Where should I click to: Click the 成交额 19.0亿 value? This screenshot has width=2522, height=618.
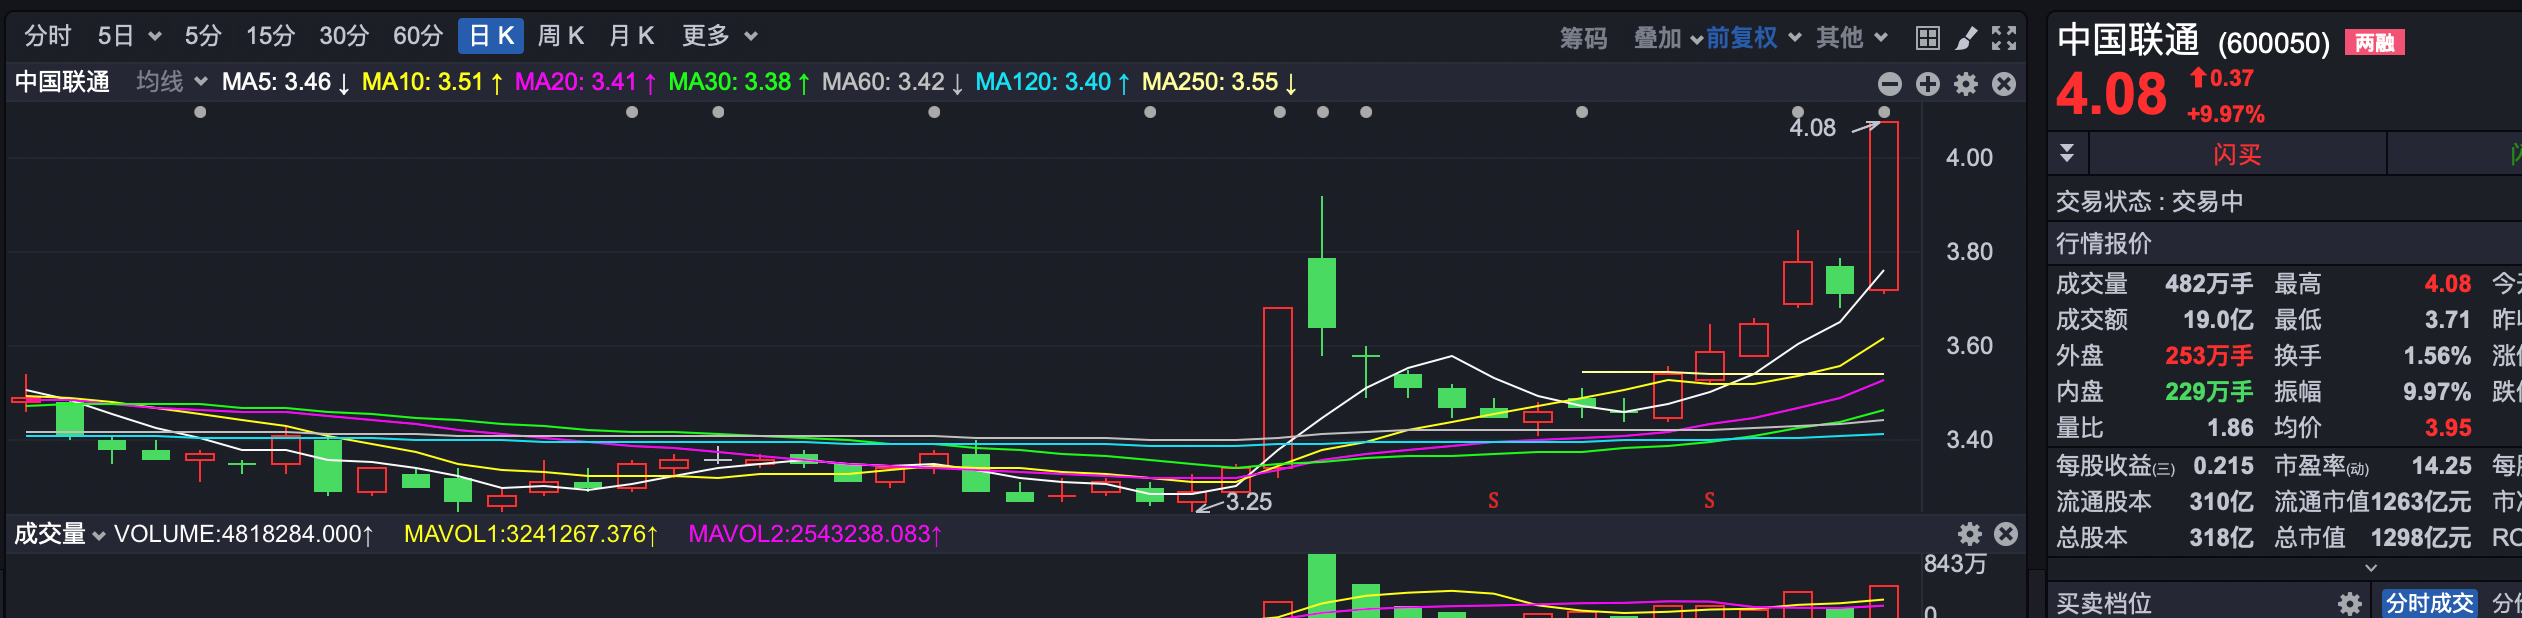tap(2218, 320)
